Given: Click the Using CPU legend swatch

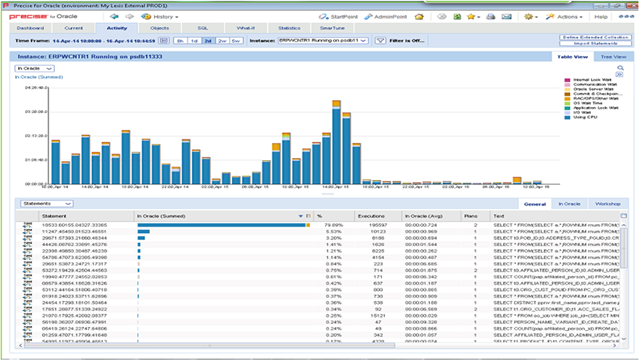Looking at the screenshot, I should 567,117.
